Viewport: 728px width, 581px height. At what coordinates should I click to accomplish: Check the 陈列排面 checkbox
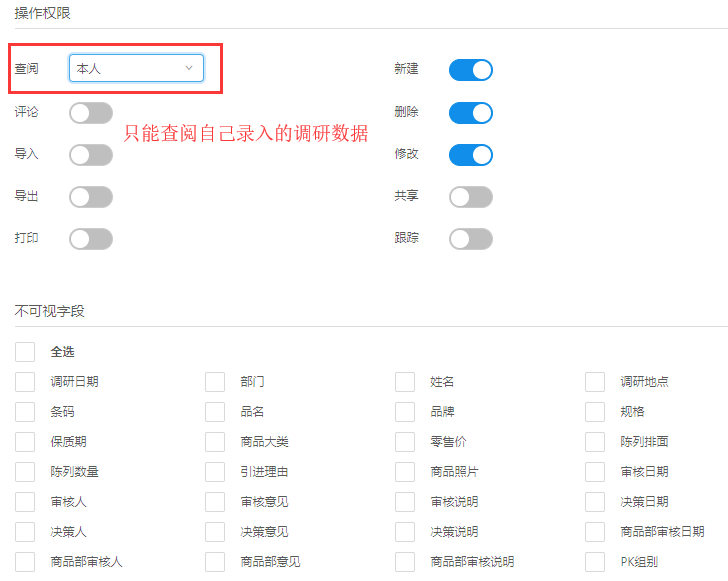(x=595, y=442)
